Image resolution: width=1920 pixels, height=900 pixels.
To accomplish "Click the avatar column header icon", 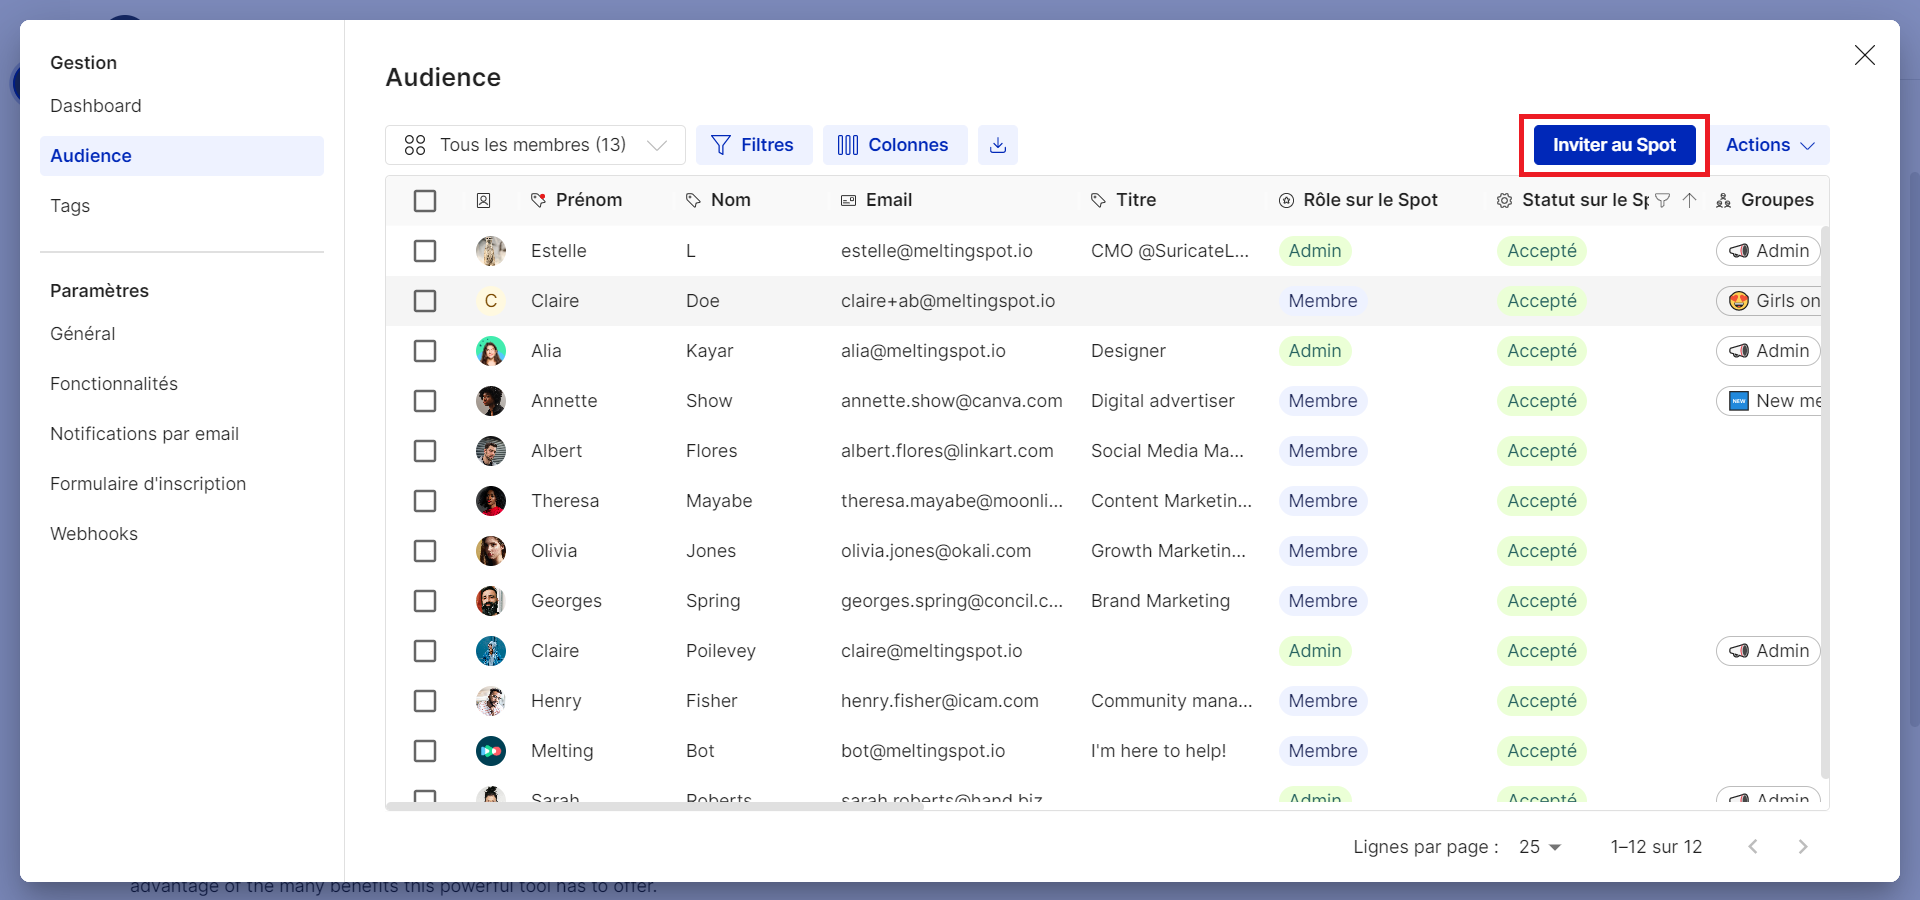I will [x=484, y=200].
